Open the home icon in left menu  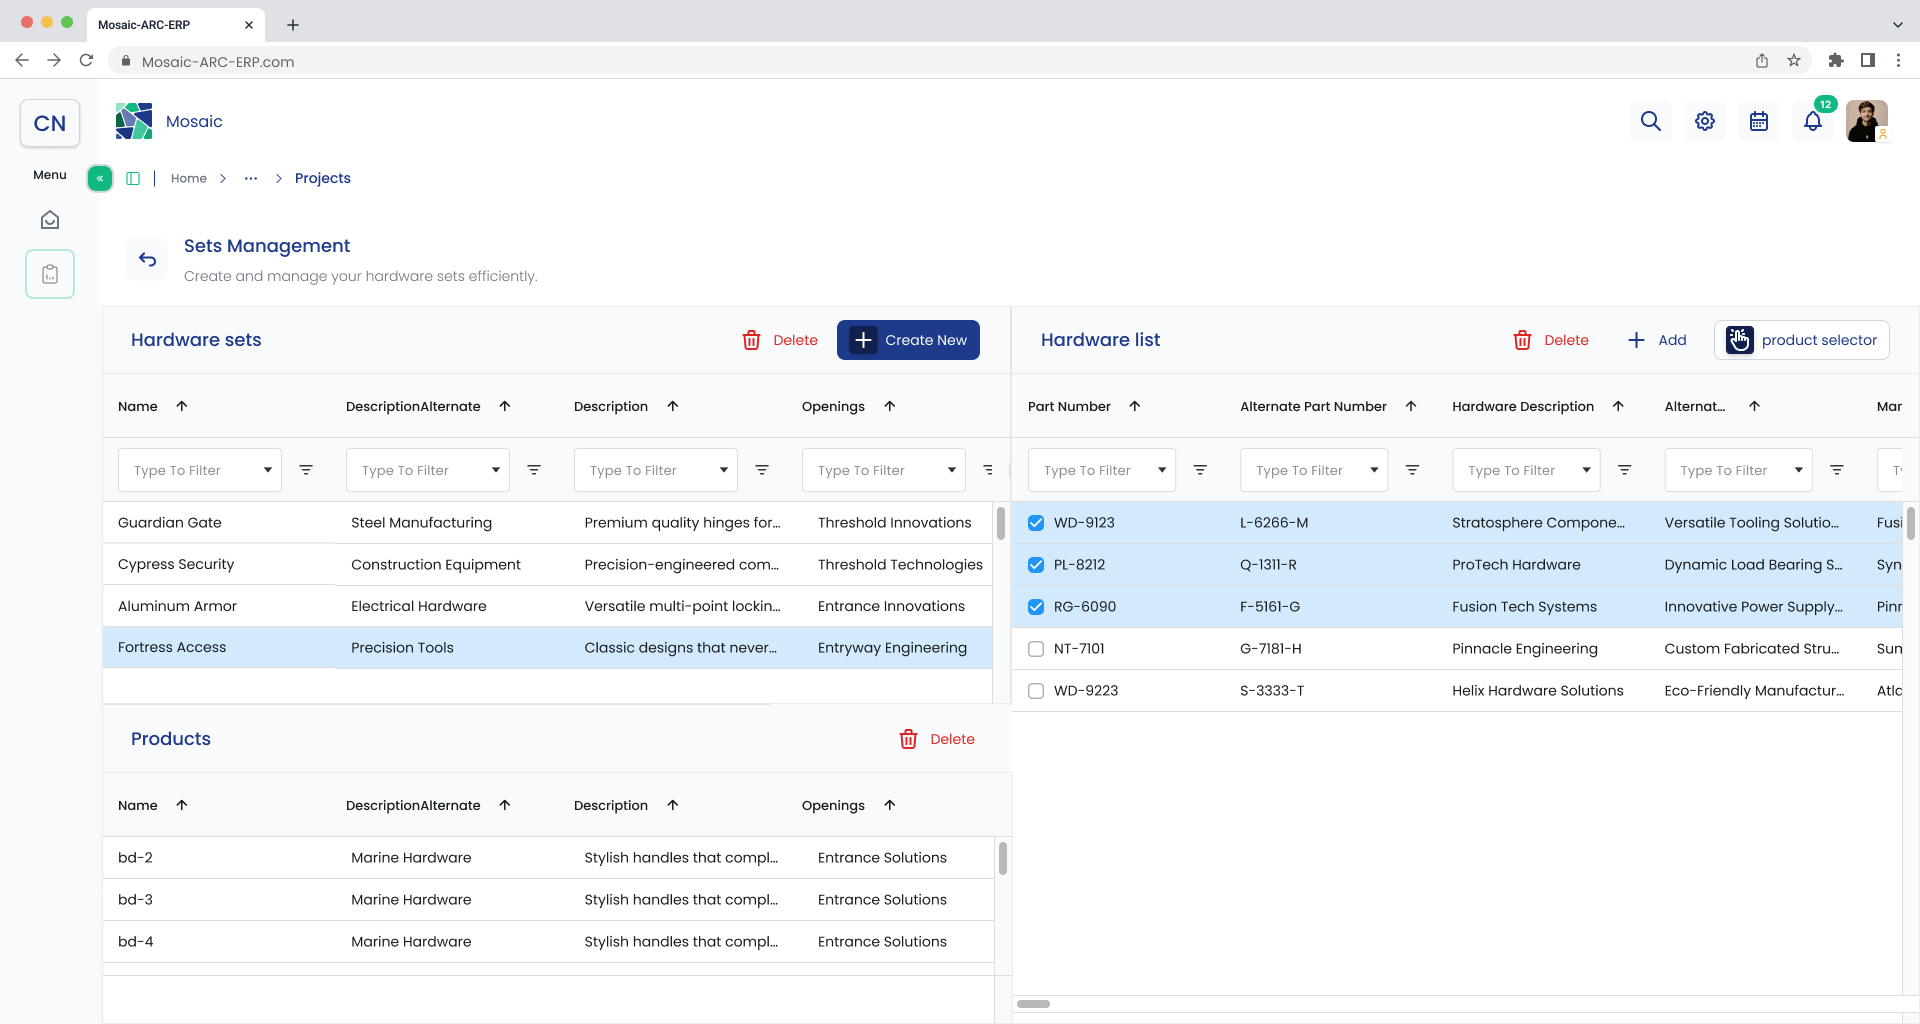(50, 220)
